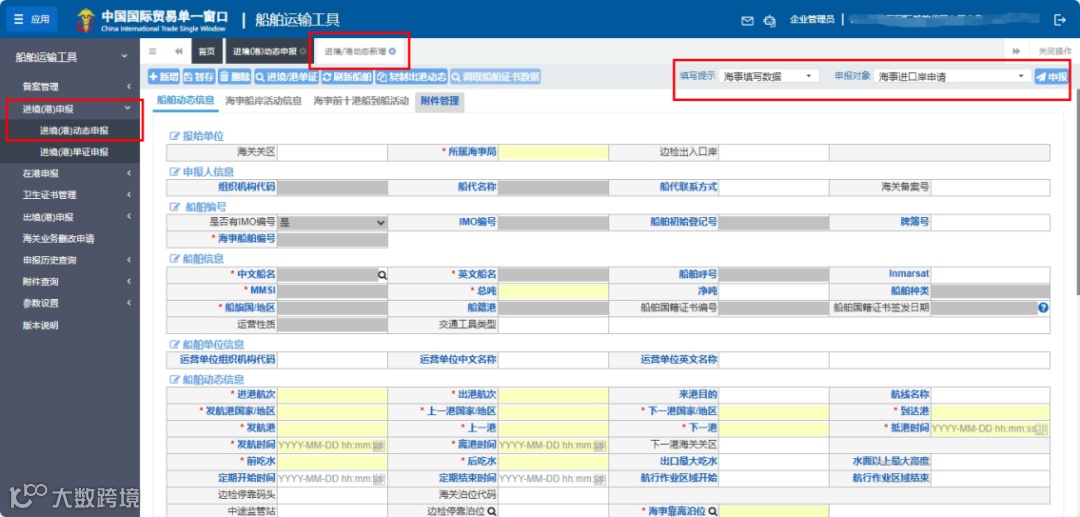Click the 前吃水 input field
The height and width of the screenshot is (517, 1080).
tap(333, 461)
